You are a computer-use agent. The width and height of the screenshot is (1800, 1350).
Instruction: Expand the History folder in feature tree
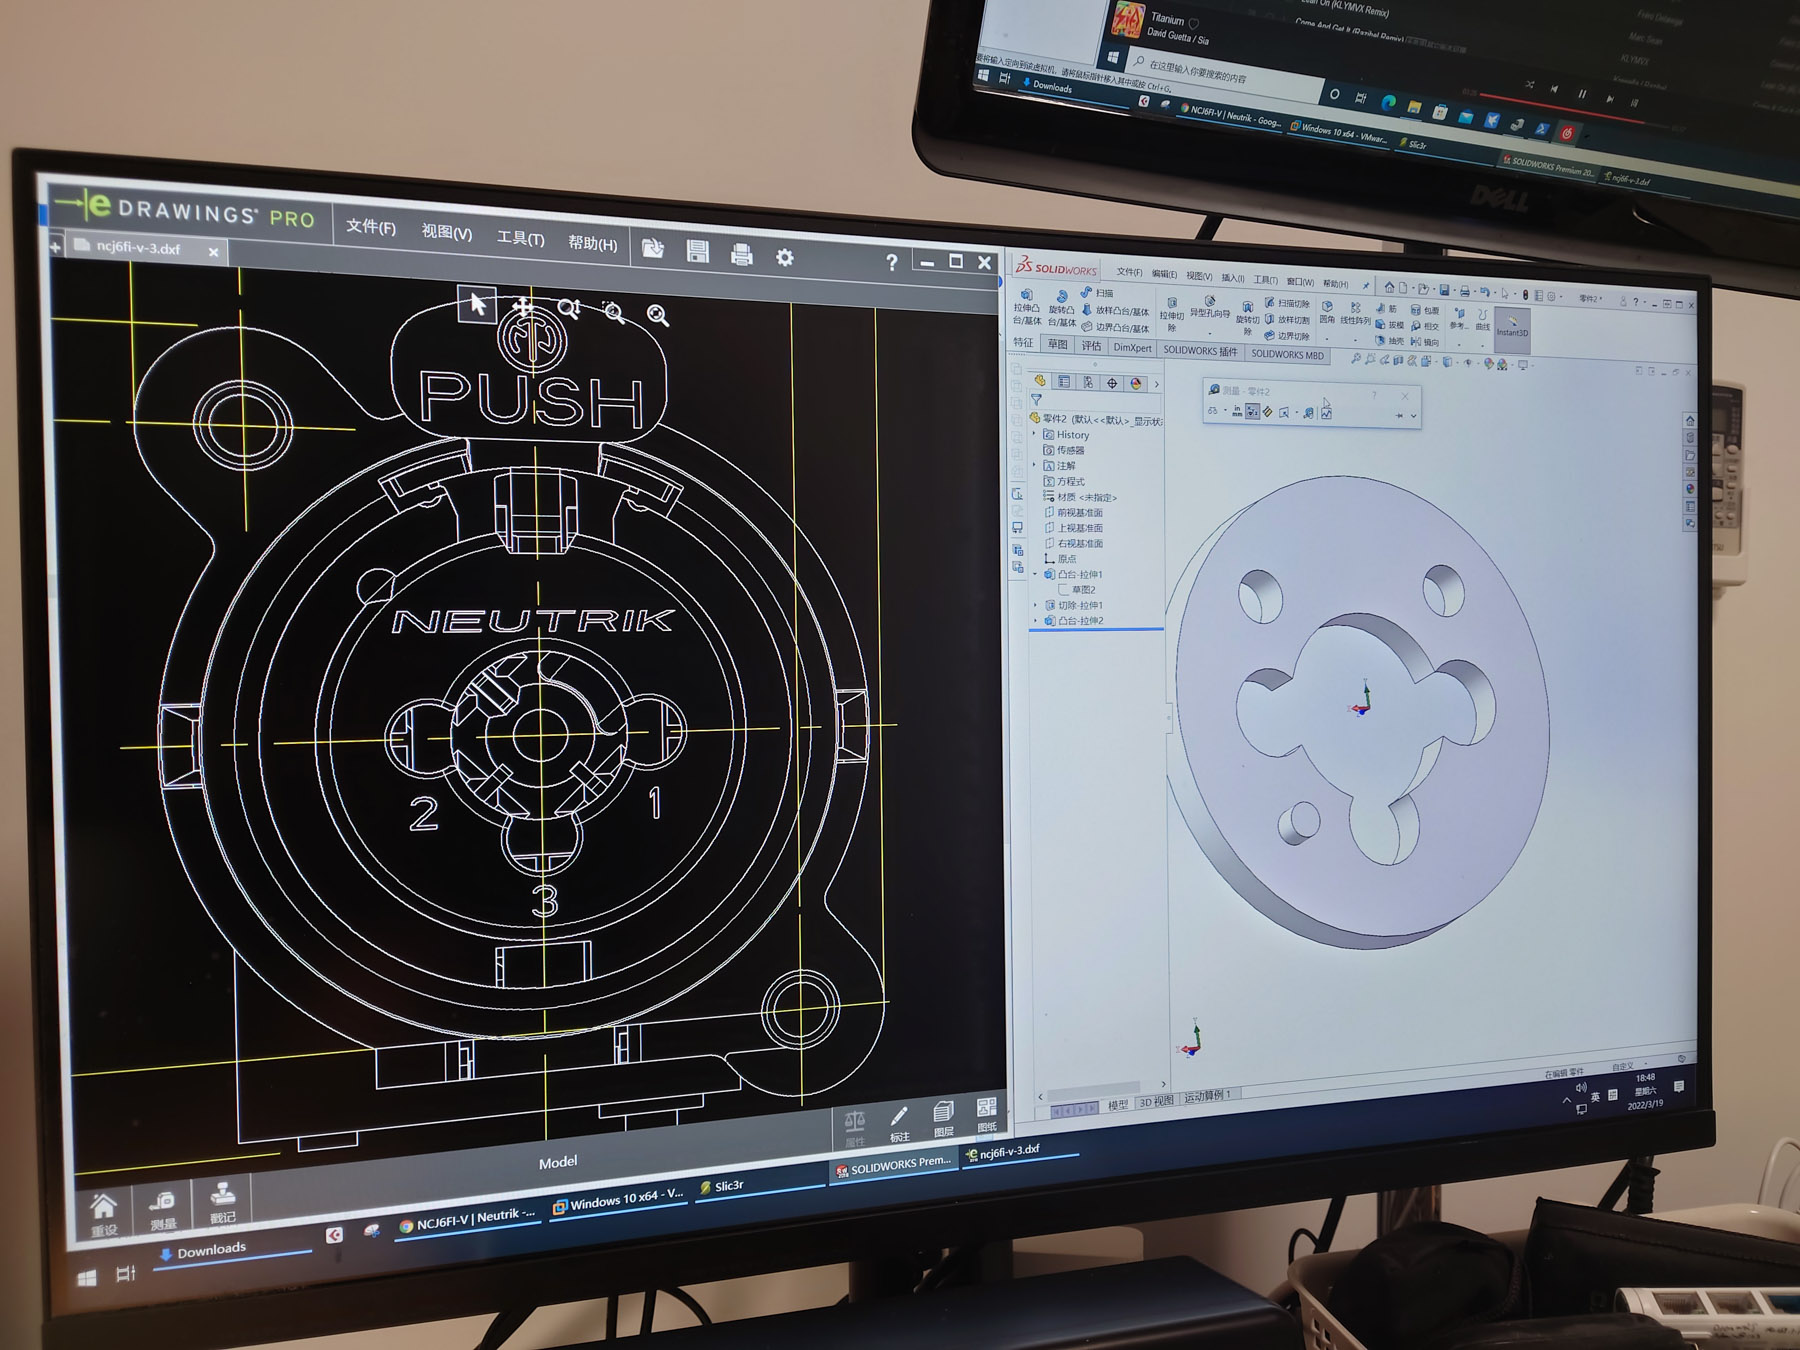pyautogui.click(x=1035, y=434)
